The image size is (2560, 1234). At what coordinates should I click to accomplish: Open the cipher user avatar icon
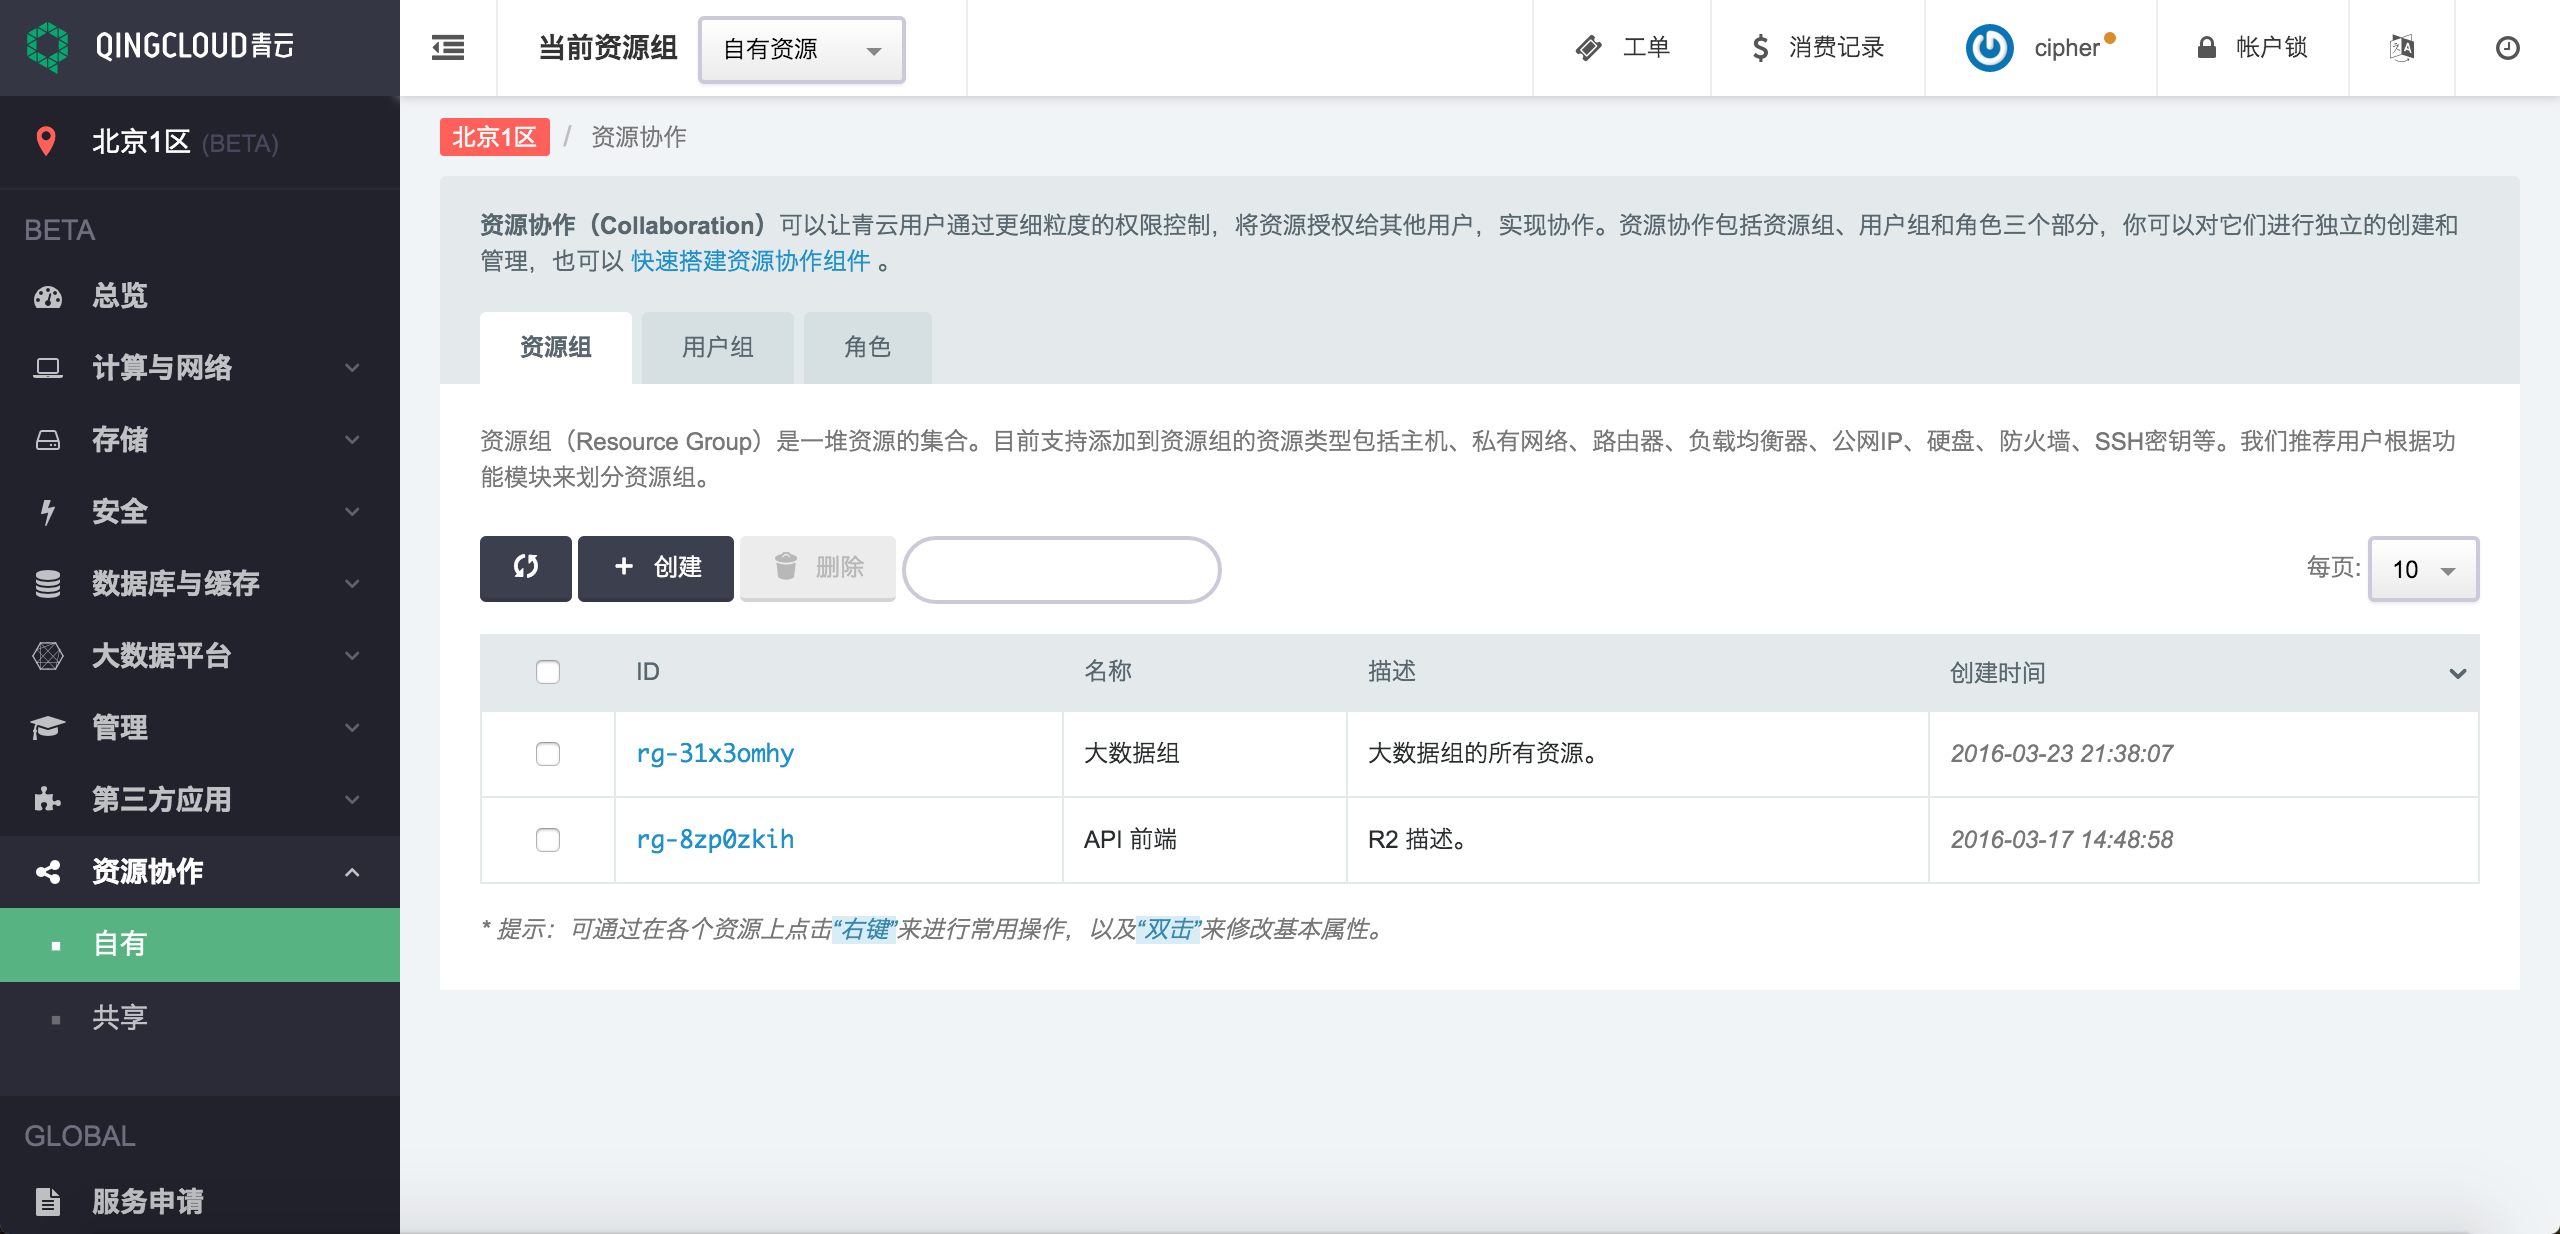pyautogui.click(x=1989, y=47)
